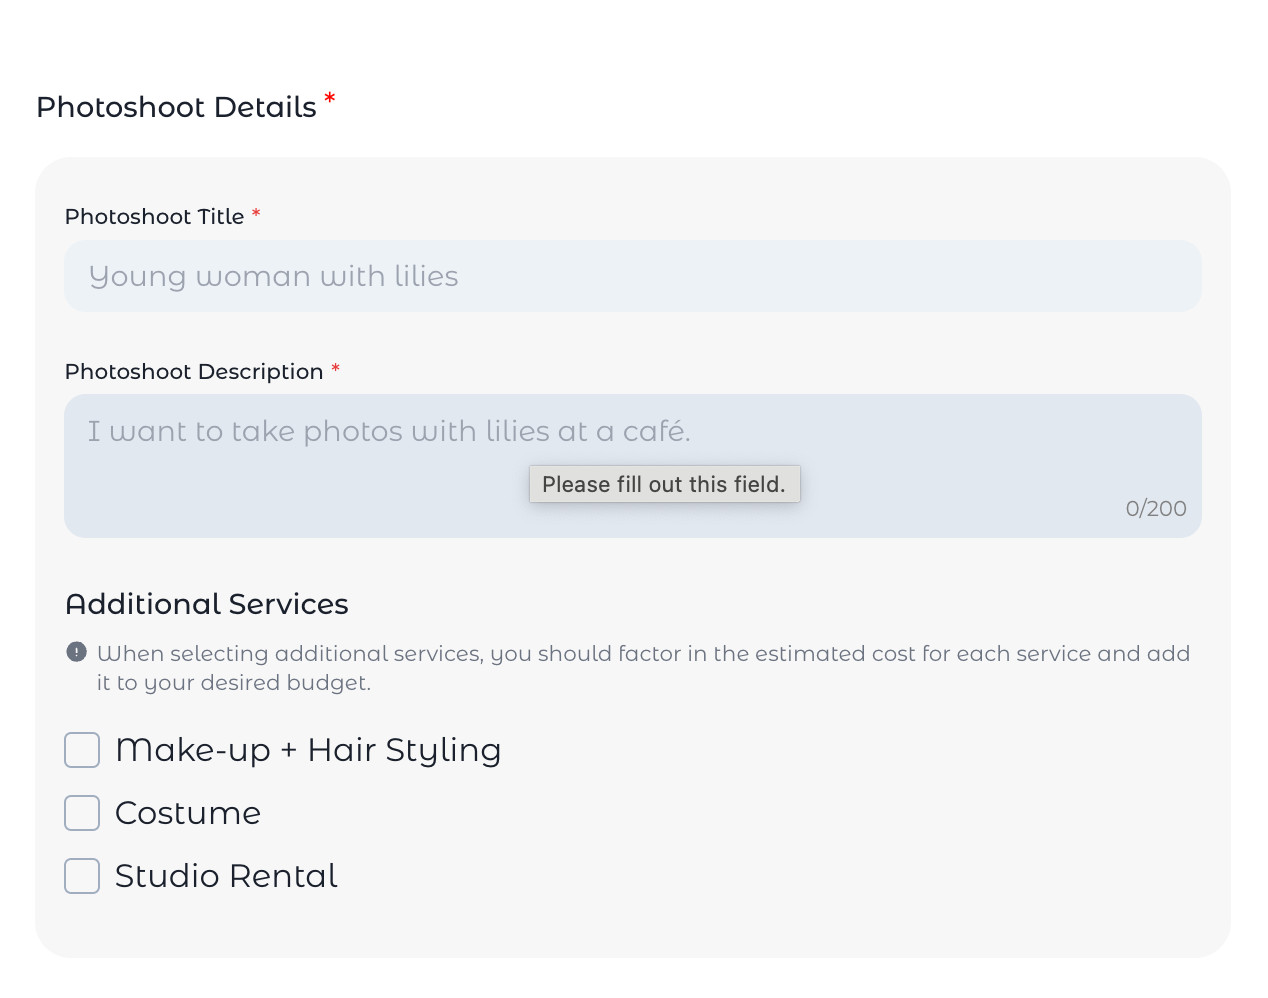
Task: Click the 'Make-up + Hair Styling' label text
Action: 308,750
